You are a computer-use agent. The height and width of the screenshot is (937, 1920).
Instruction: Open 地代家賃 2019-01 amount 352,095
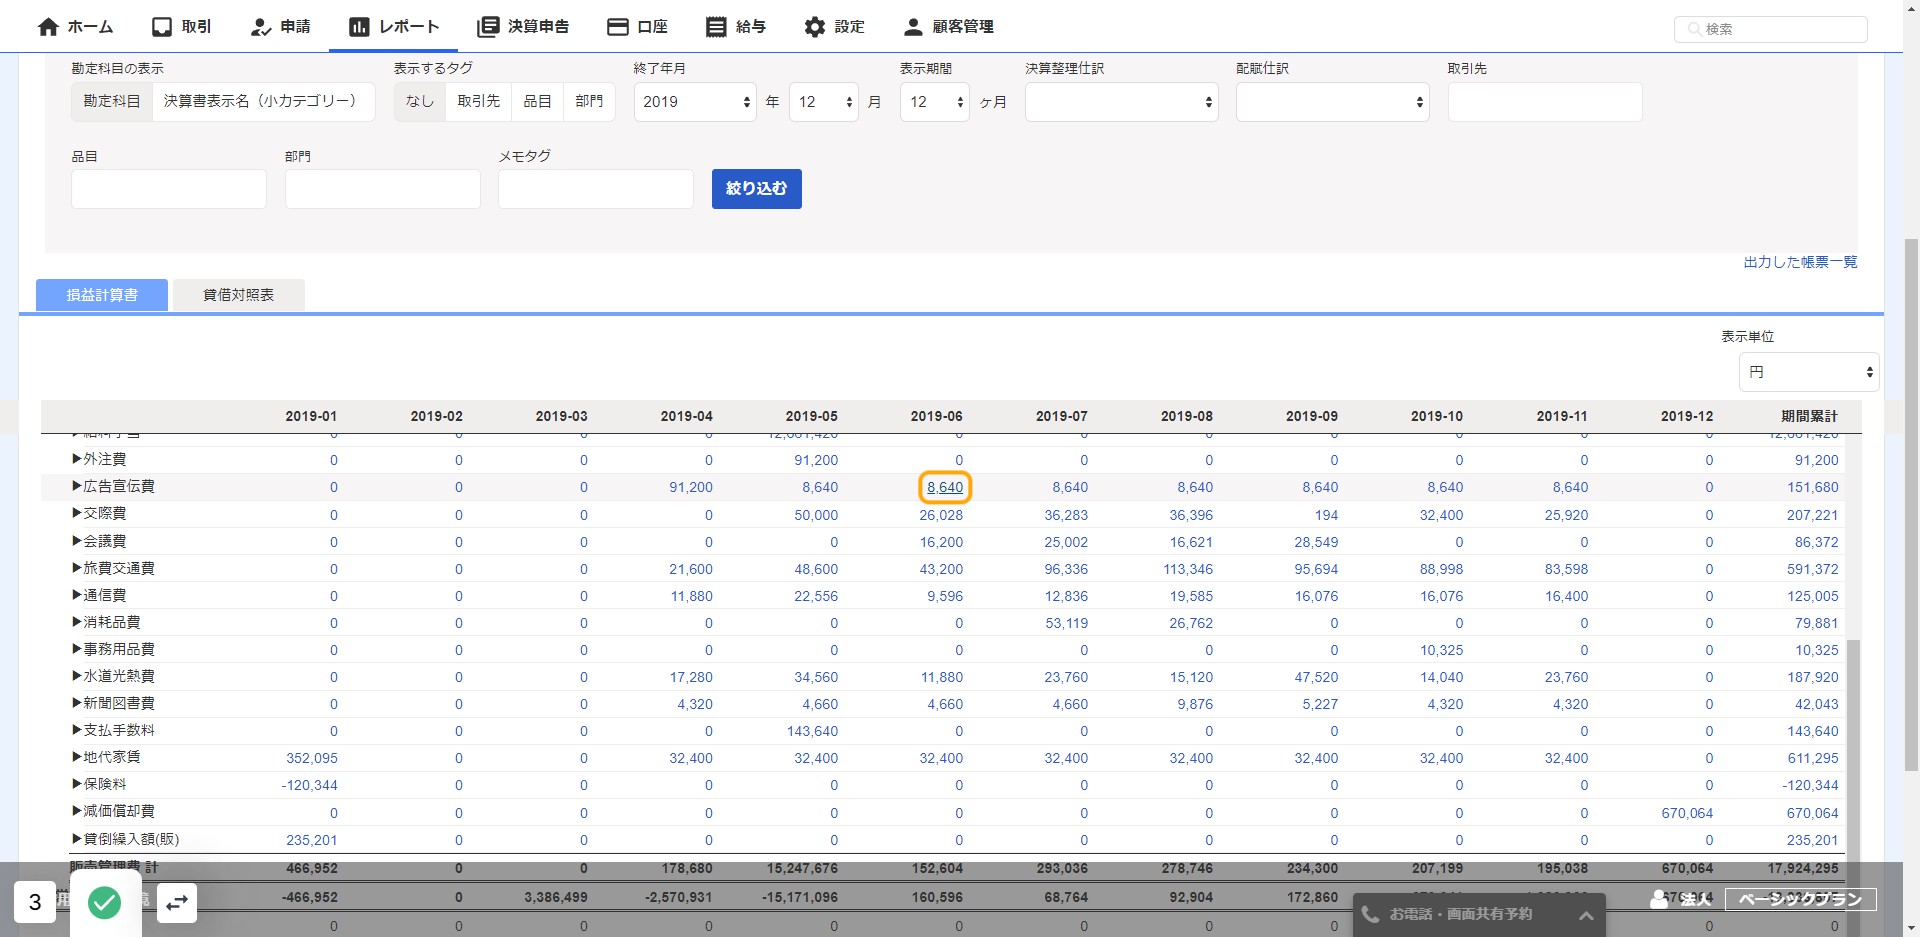tap(312, 758)
